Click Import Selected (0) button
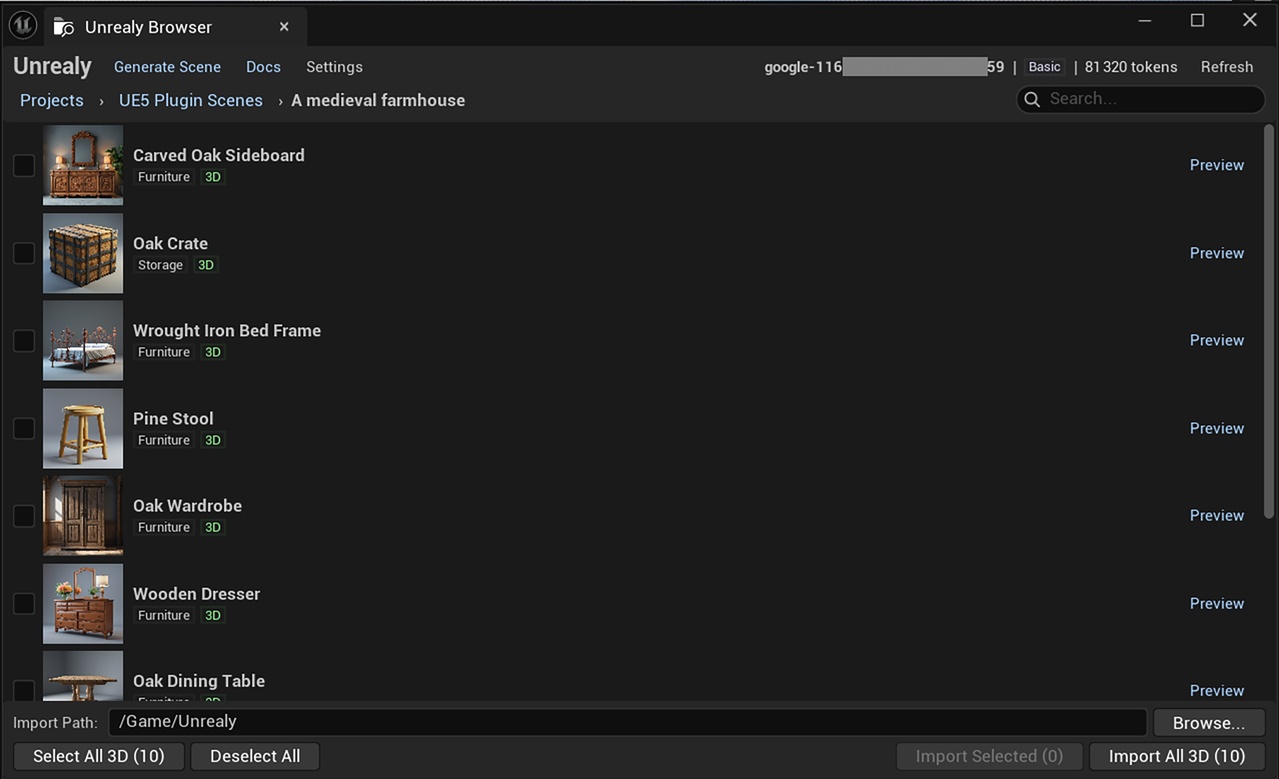This screenshot has height=779, width=1279. 989,756
